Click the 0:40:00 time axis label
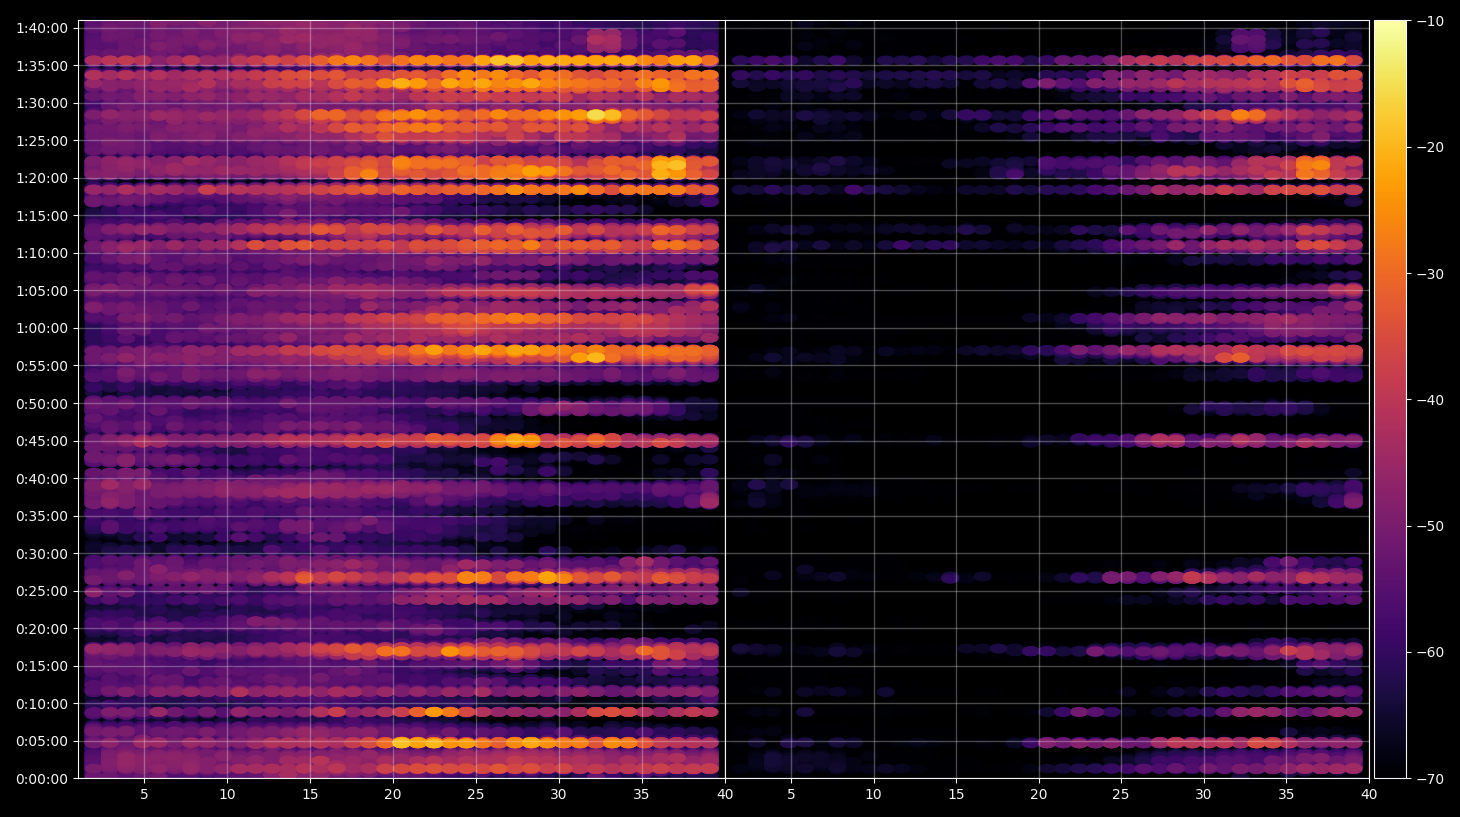Screen dimensions: 1460x817 click(42, 479)
